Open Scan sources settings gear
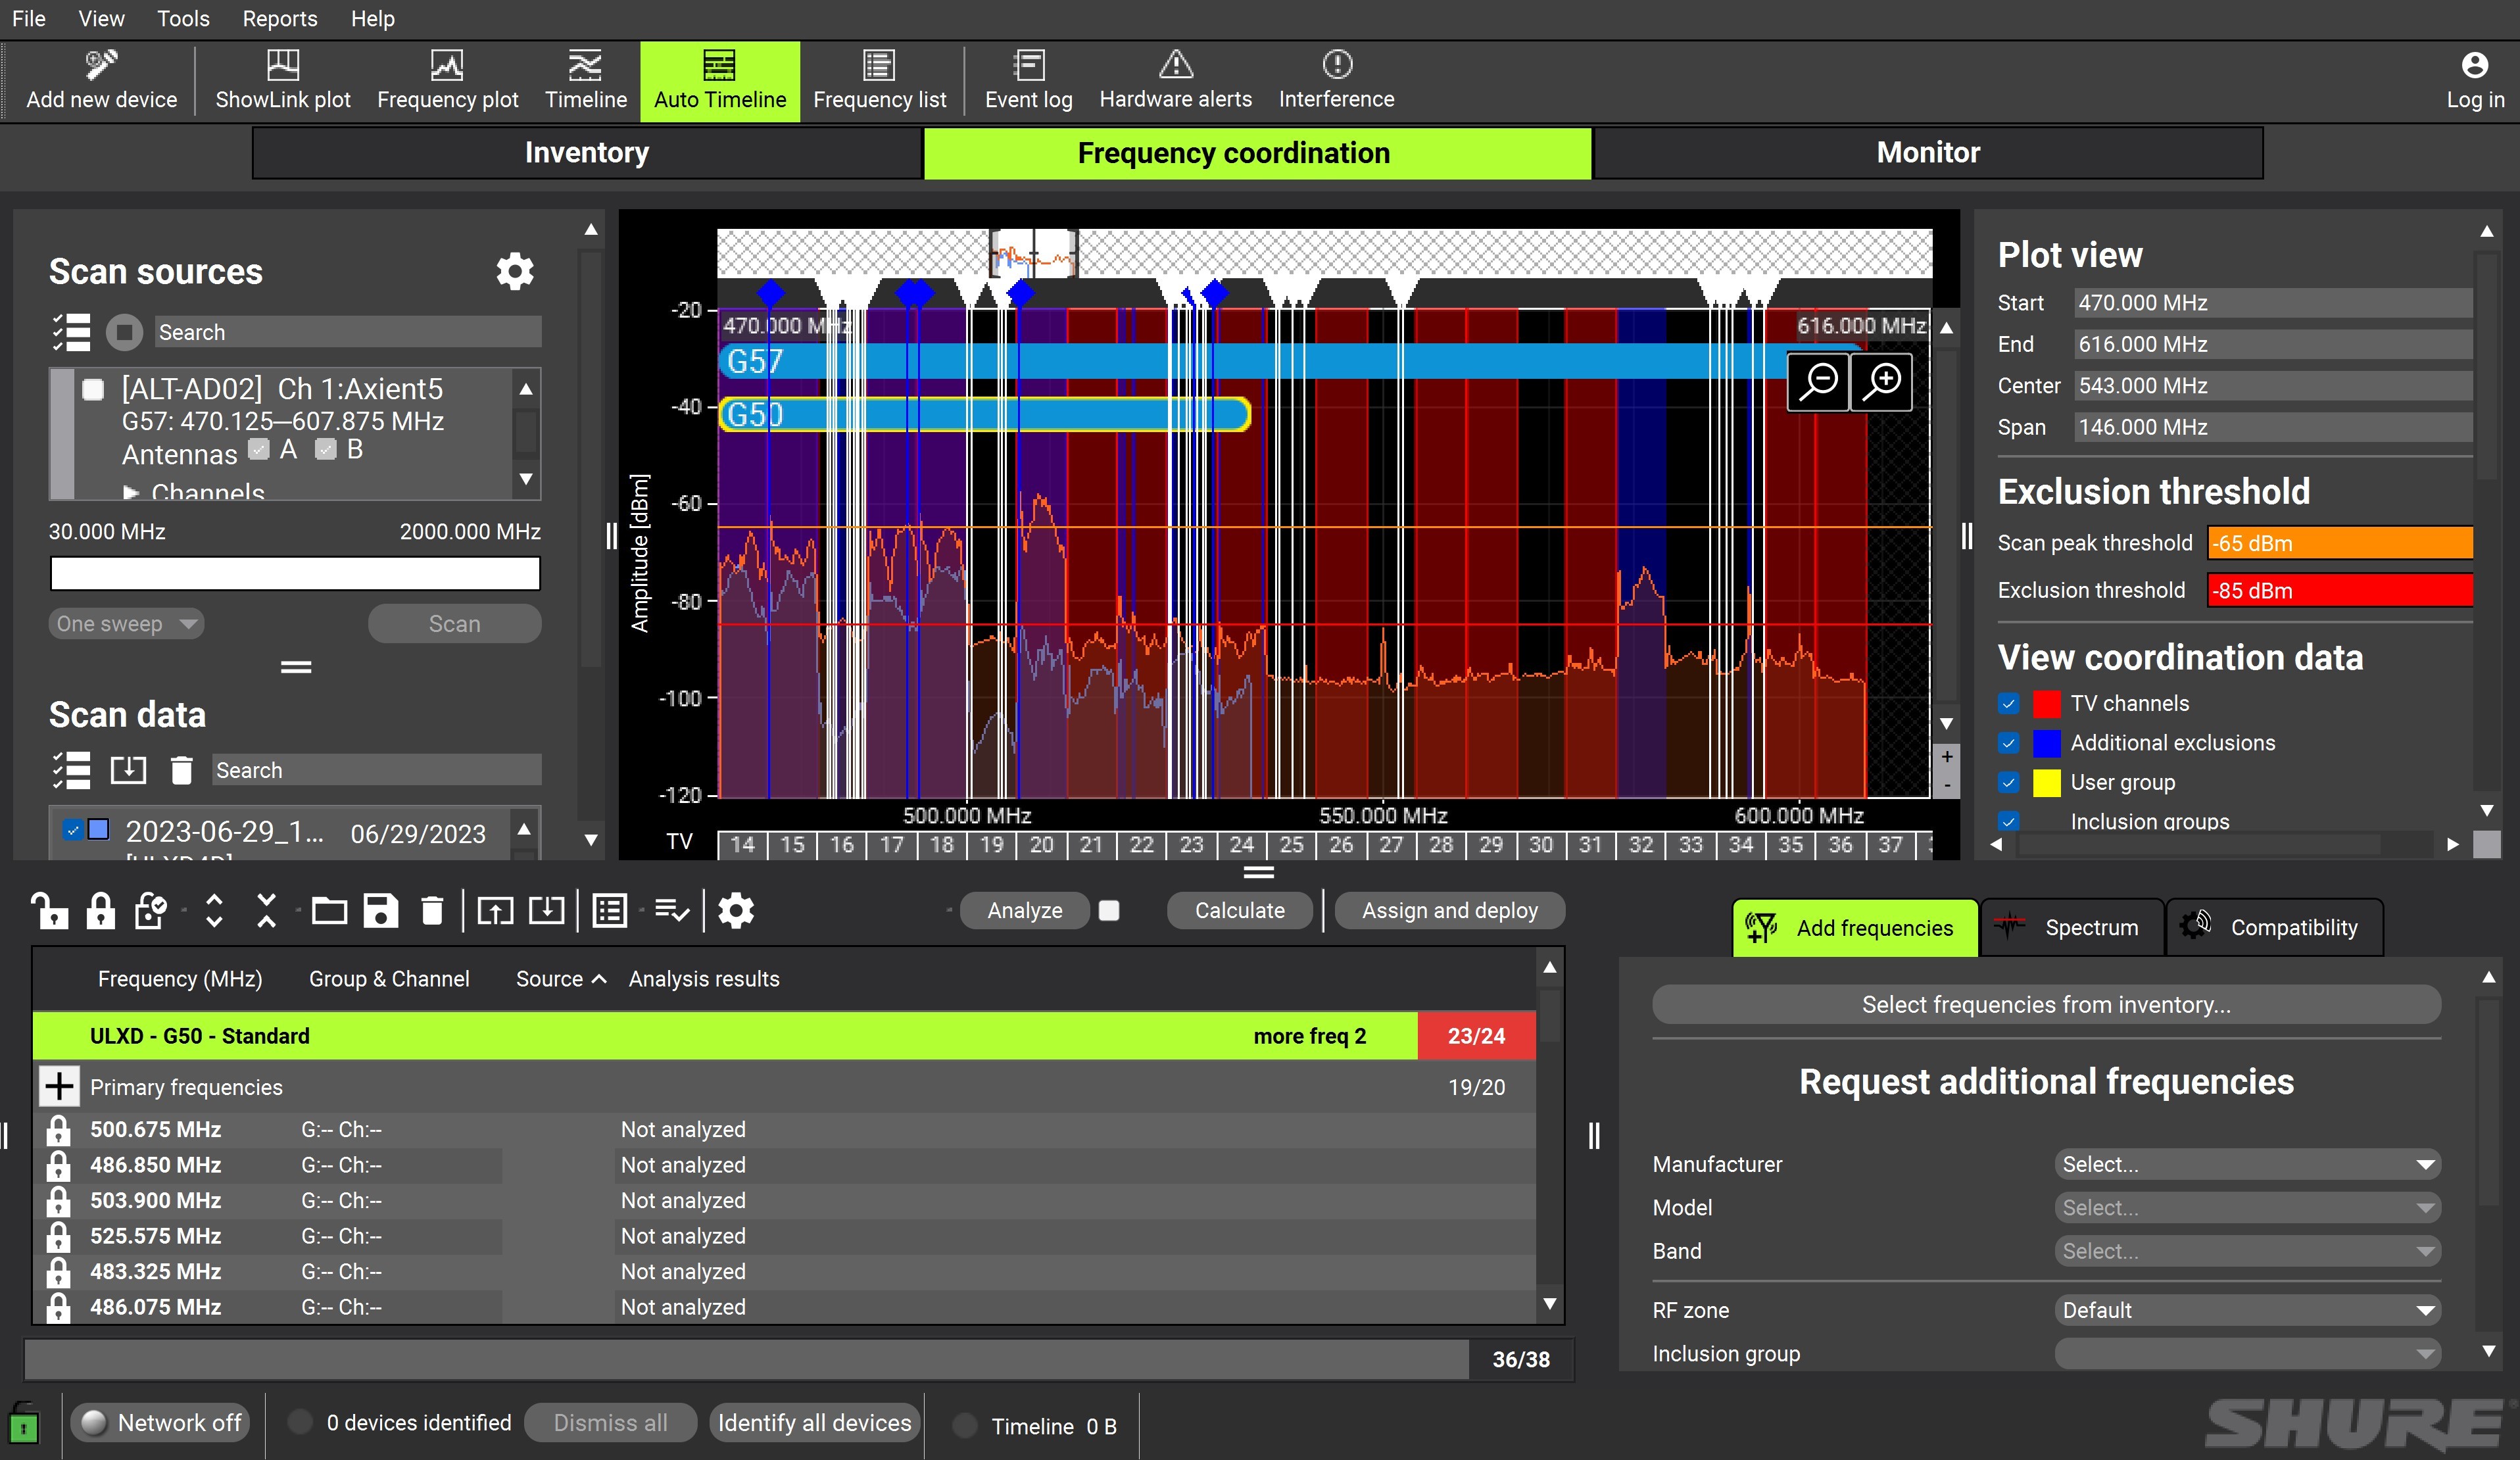Viewport: 2520px width, 1460px height. click(x=515, y=271)
